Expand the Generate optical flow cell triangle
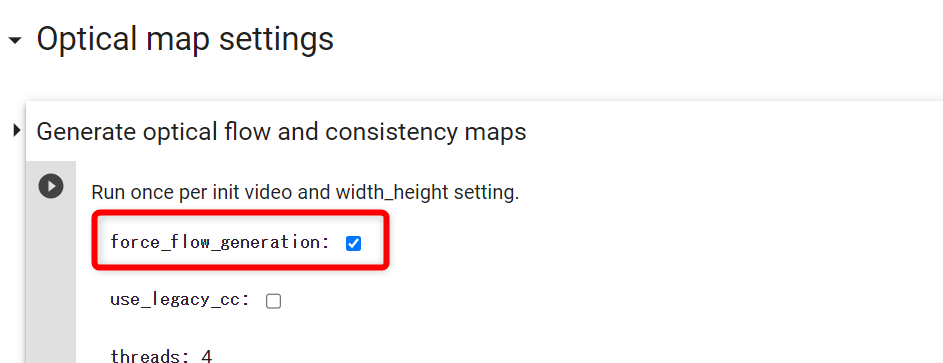 pyautogui.click(x=16, y=130)
